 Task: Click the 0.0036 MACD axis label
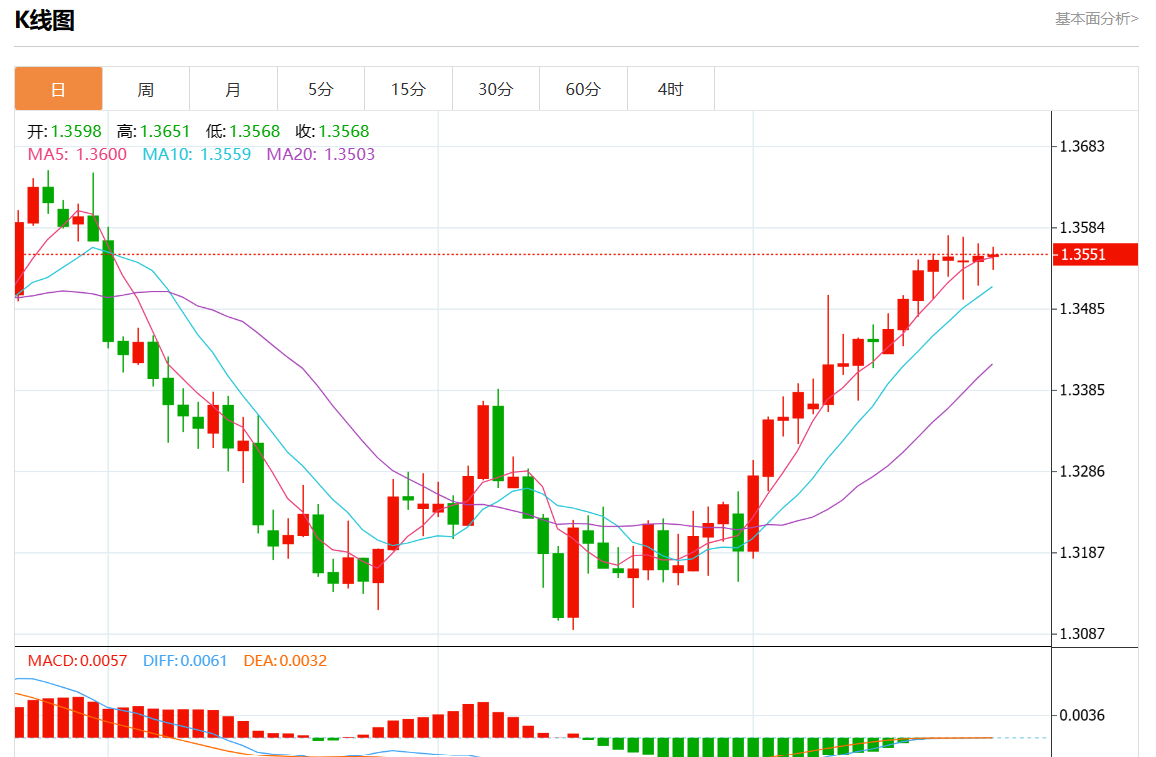point(1082,715)
